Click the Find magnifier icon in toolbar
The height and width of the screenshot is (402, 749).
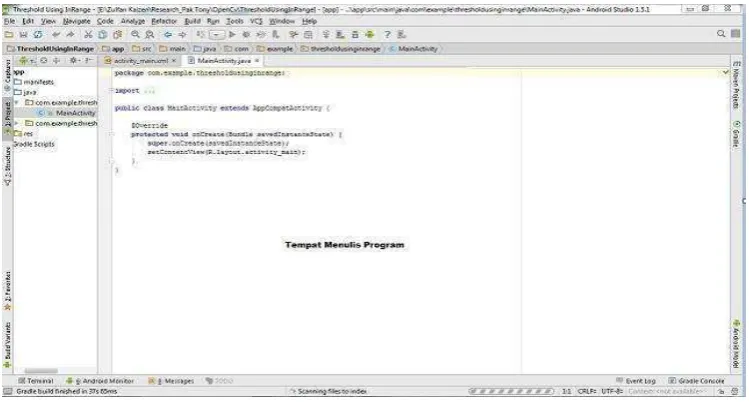tap(135, 34)
